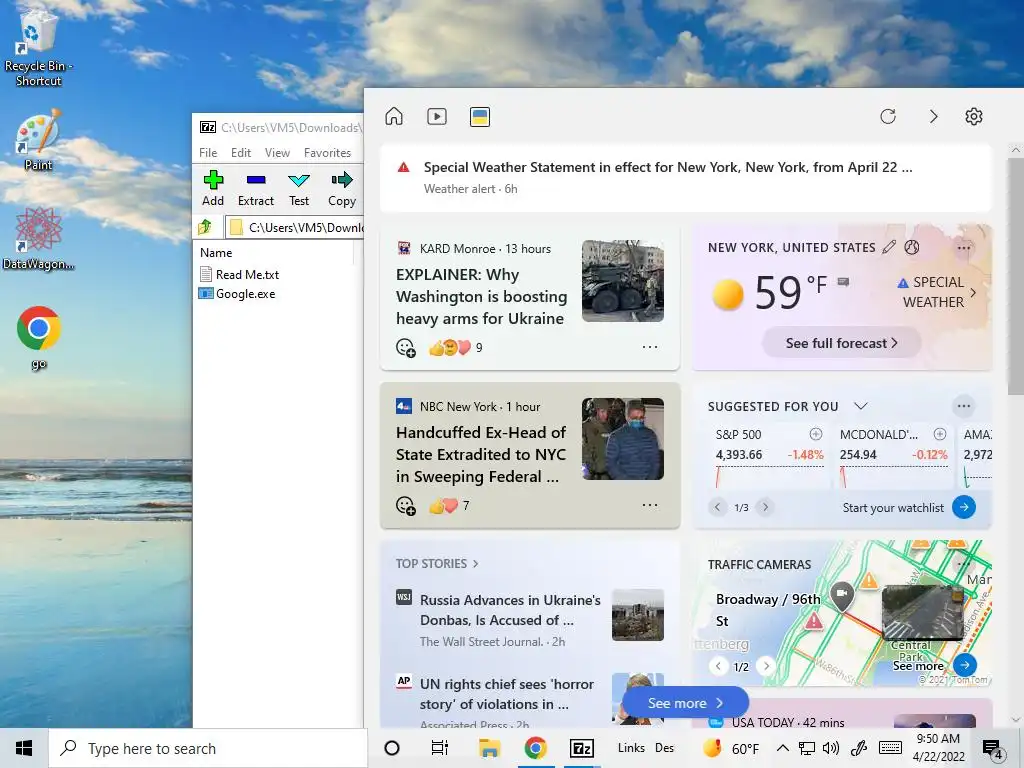Open the news feed Home icon
This screenshot has width=1024, height=768.
(394, 116)
